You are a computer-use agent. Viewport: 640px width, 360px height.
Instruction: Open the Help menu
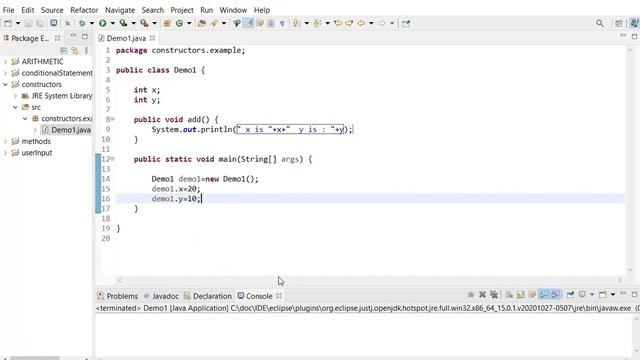tap(262, 10)
